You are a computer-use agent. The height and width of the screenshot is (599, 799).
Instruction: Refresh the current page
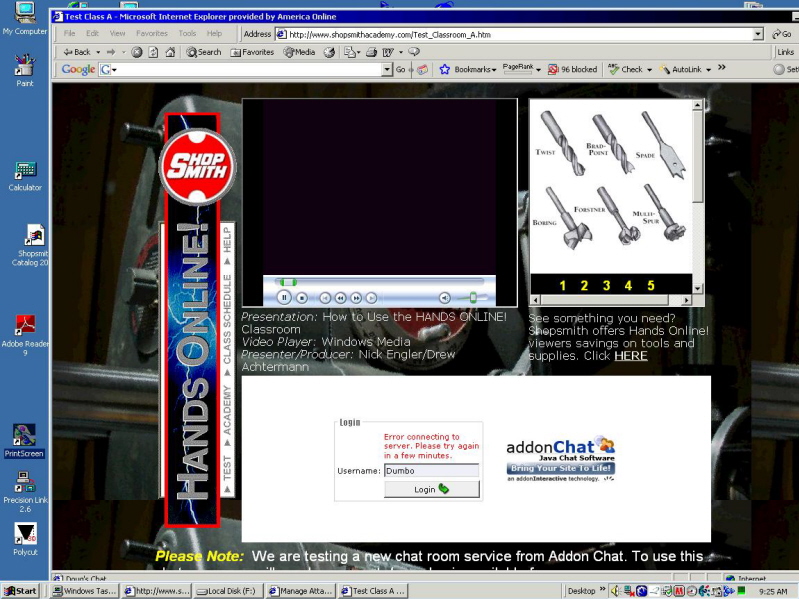coord(153,52)
